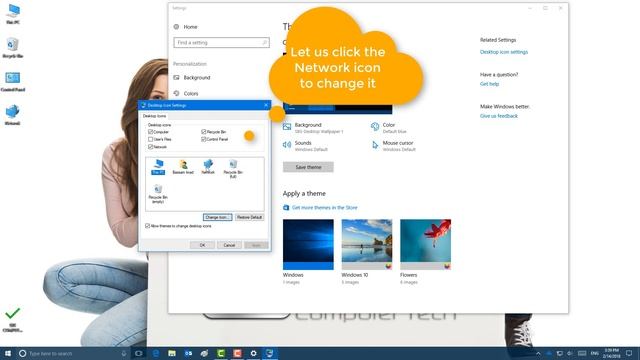The width and height of the screenshot is (640, 360).
Task: Click the Find a setting search field
Action: (221, 42)
